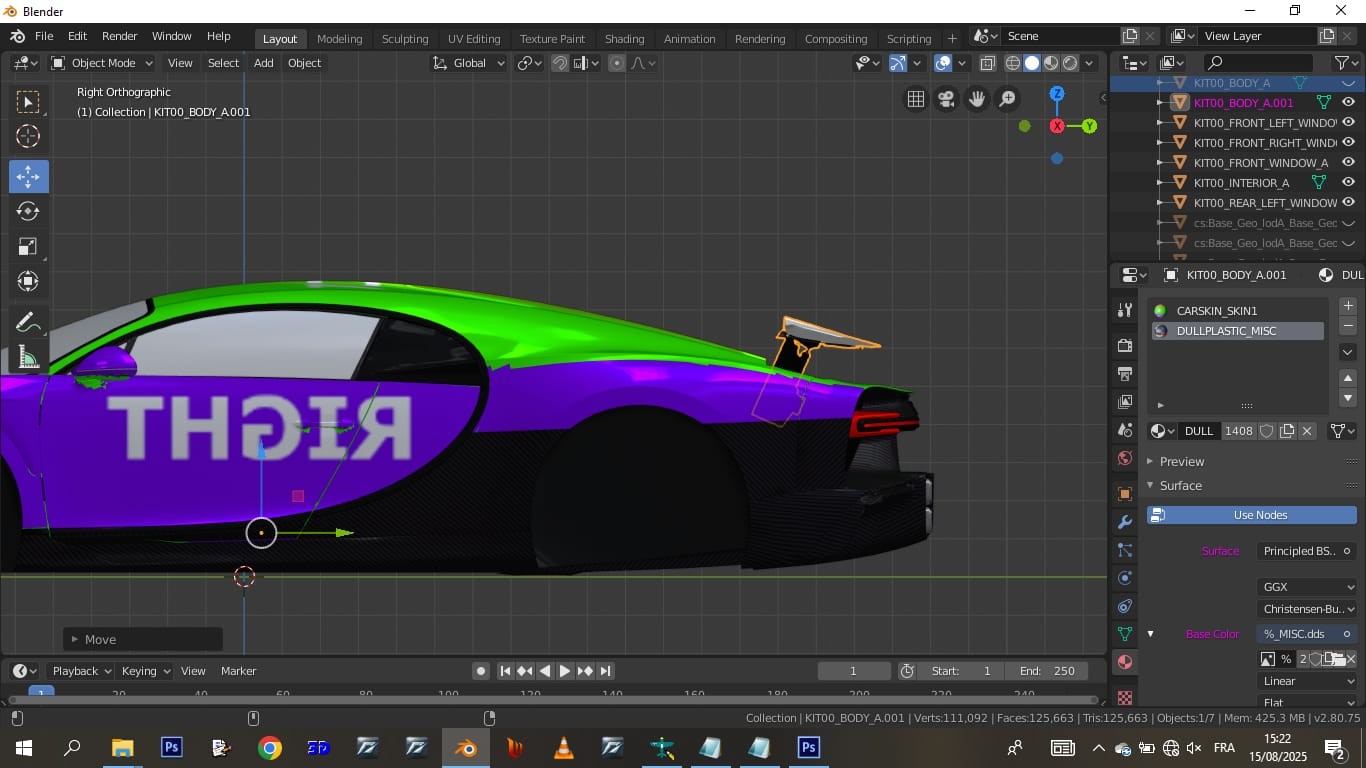The width and height of the screenshot is (1366, 768).
Task: Choose the Measure tool
Action: [x=28, y=357]
